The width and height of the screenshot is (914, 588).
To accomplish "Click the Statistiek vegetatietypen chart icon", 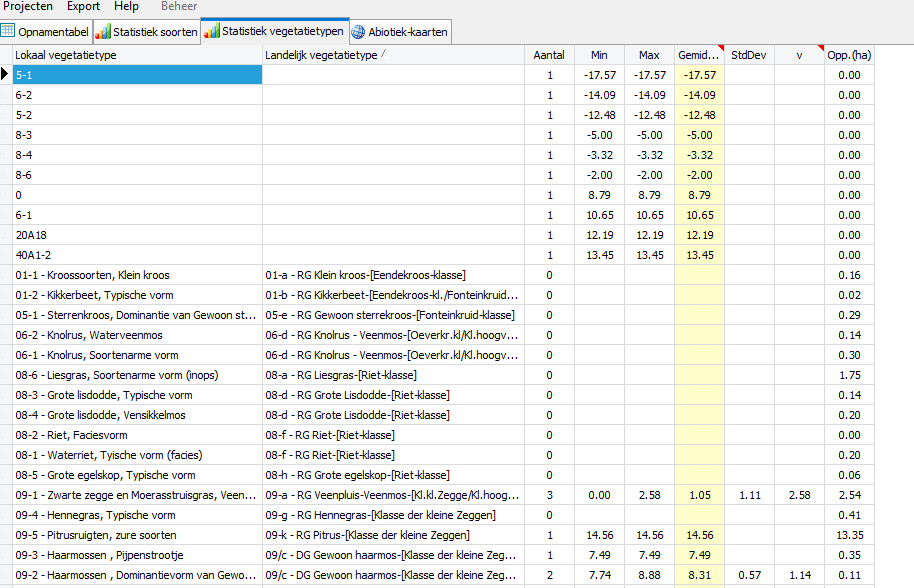I will pos(211,31).
